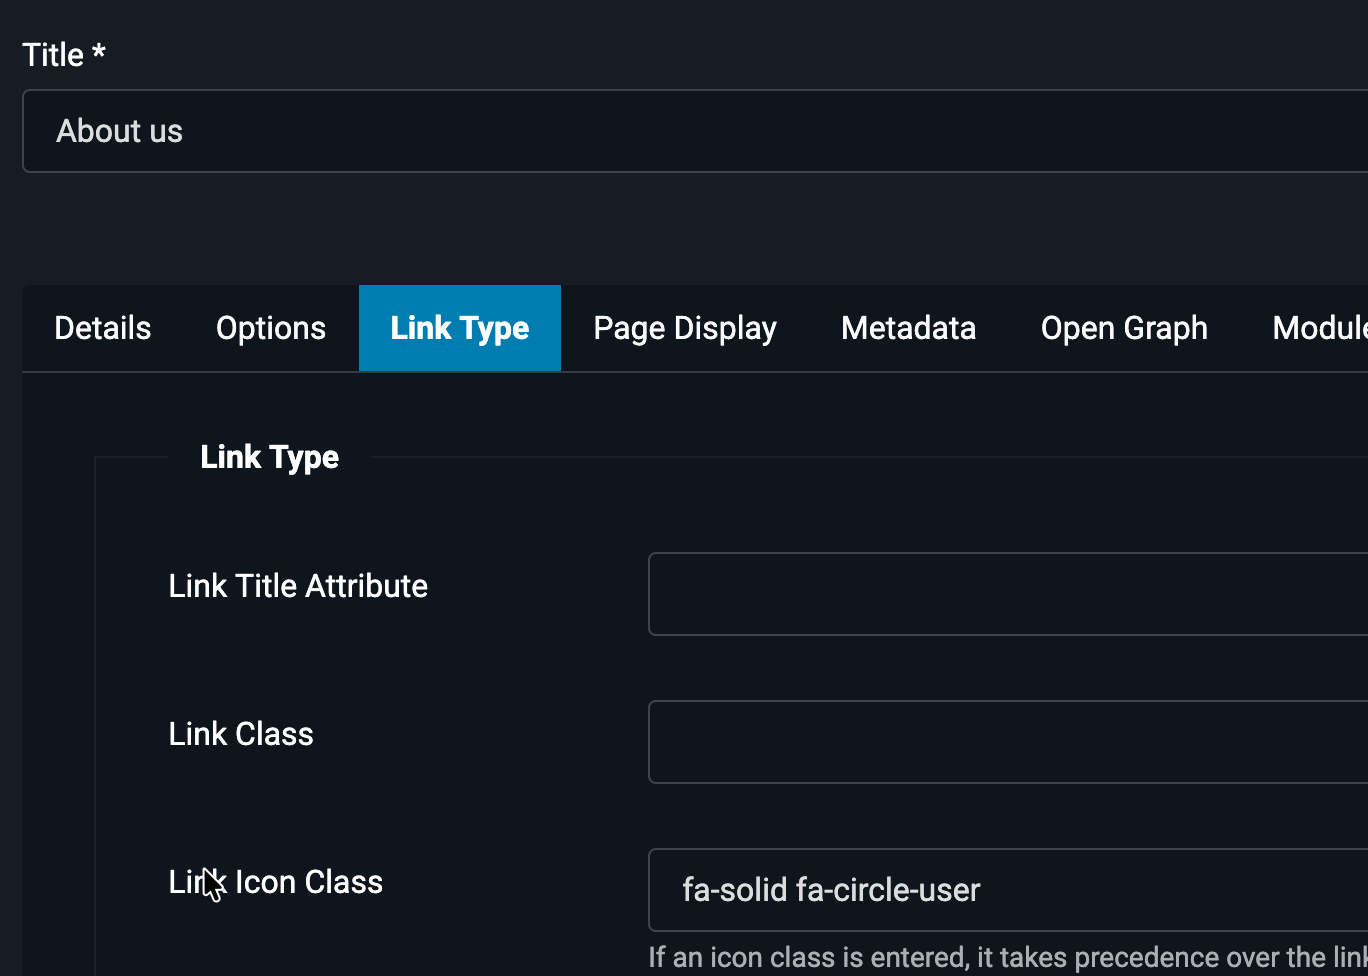Select the active Link Type tab
Screen dimensions: 1368x976
tap(460, 328)
